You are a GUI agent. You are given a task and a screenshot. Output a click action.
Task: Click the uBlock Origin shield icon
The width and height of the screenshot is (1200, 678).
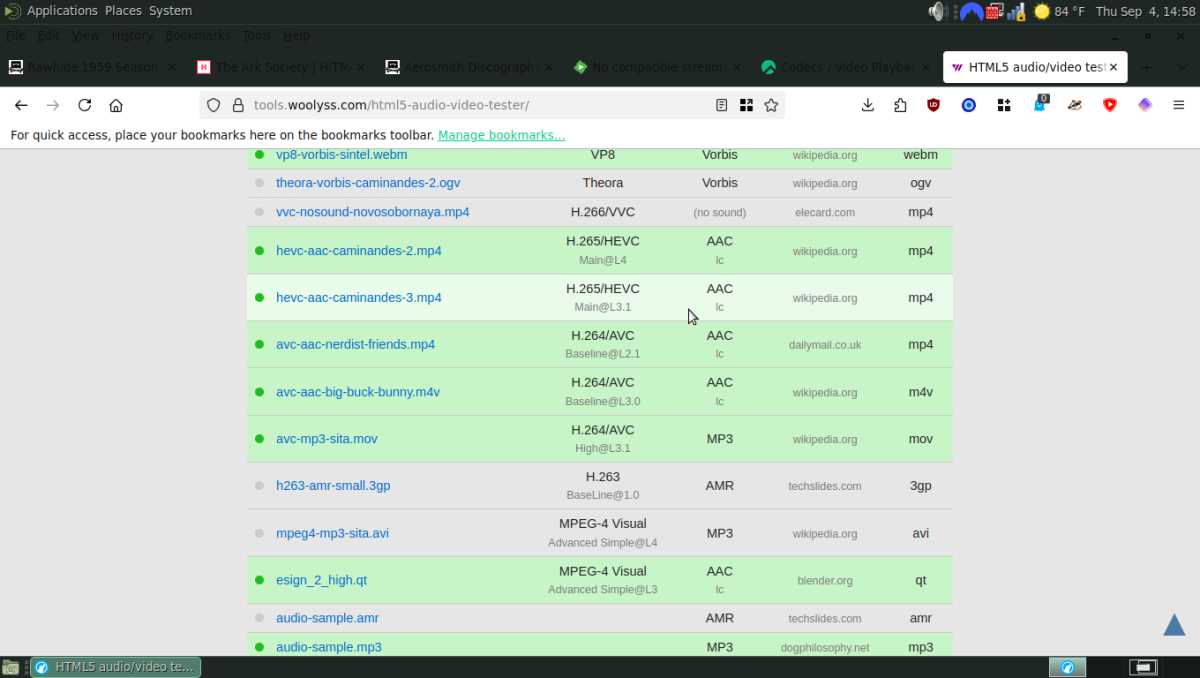[x=933, y=104]
